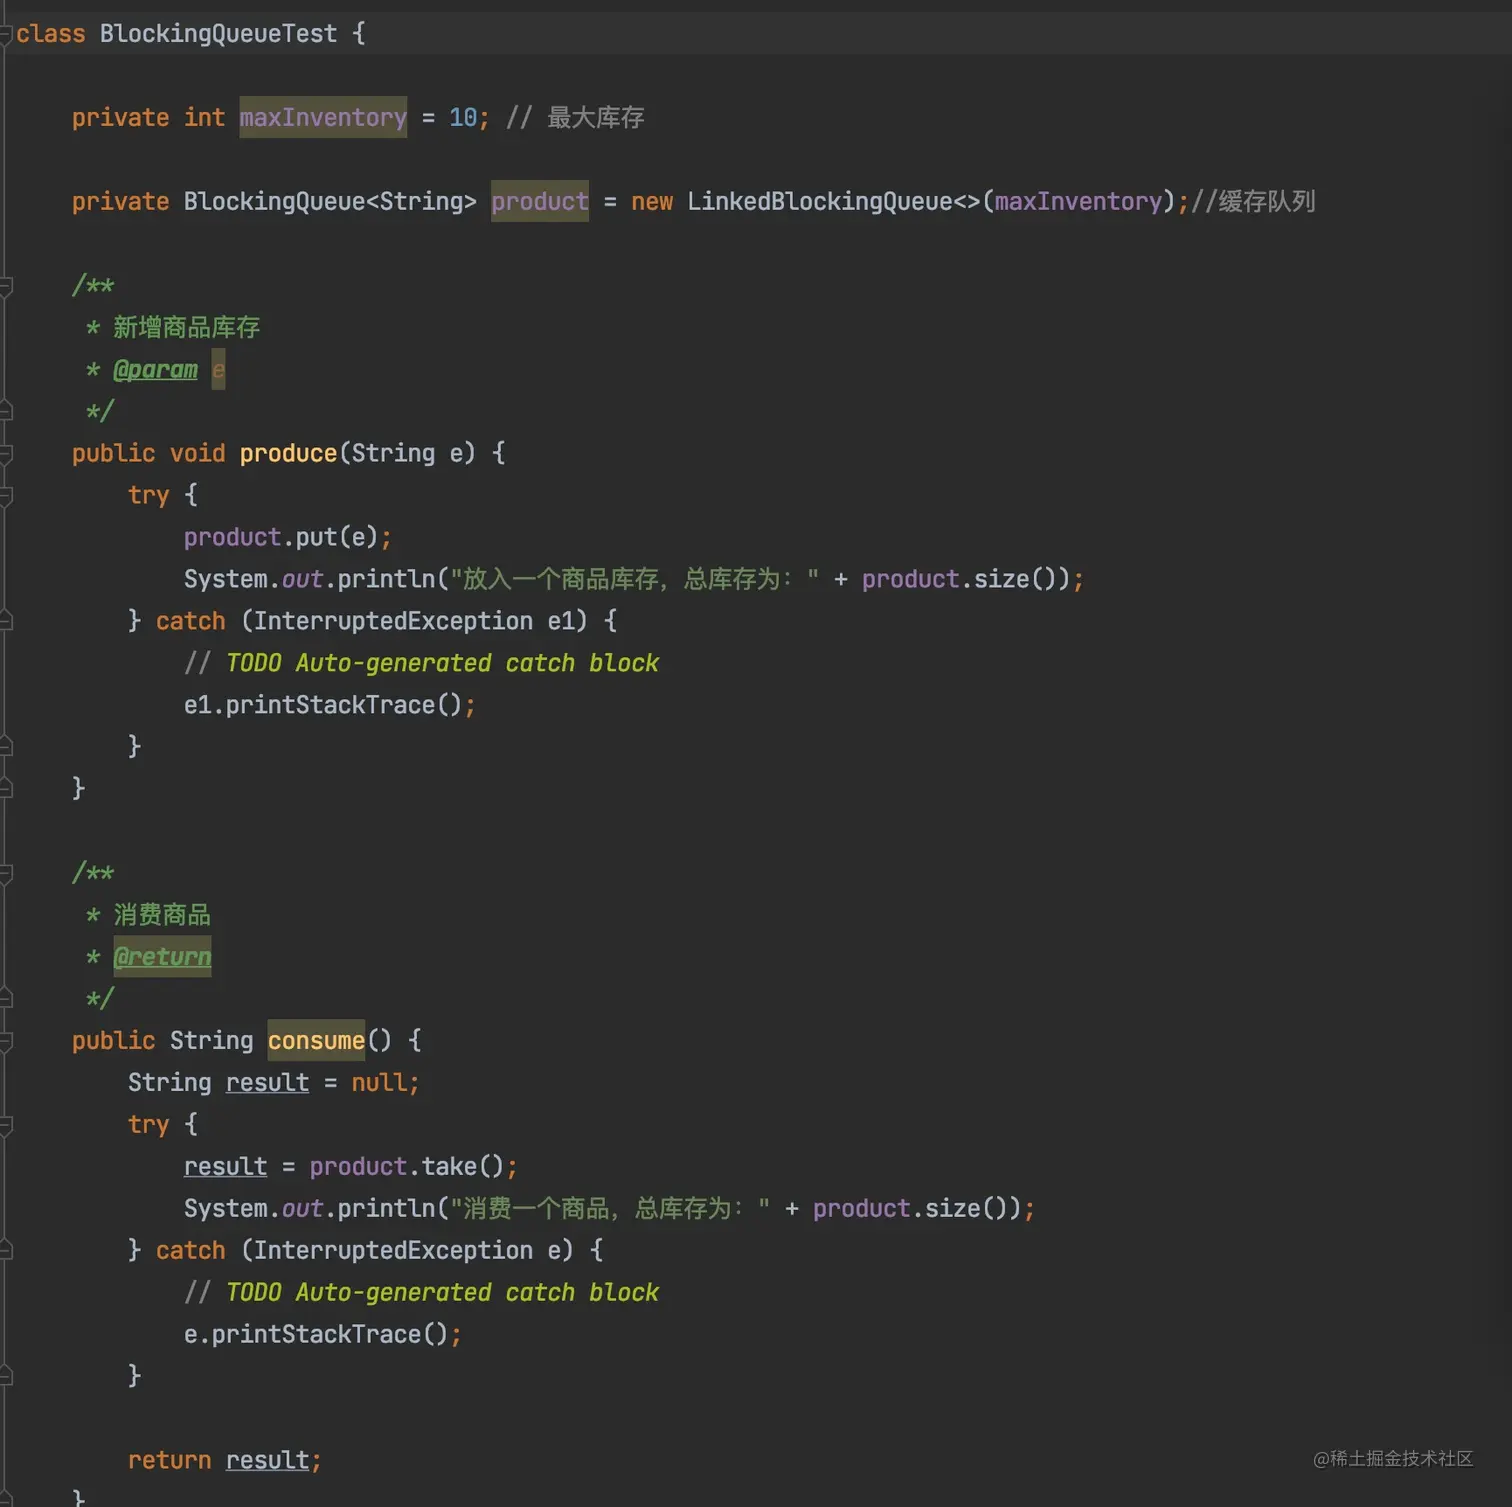Click the highlighted e parameter in Javadoc
This screenshot has height=1507, width=1512.
click(218, 370)
